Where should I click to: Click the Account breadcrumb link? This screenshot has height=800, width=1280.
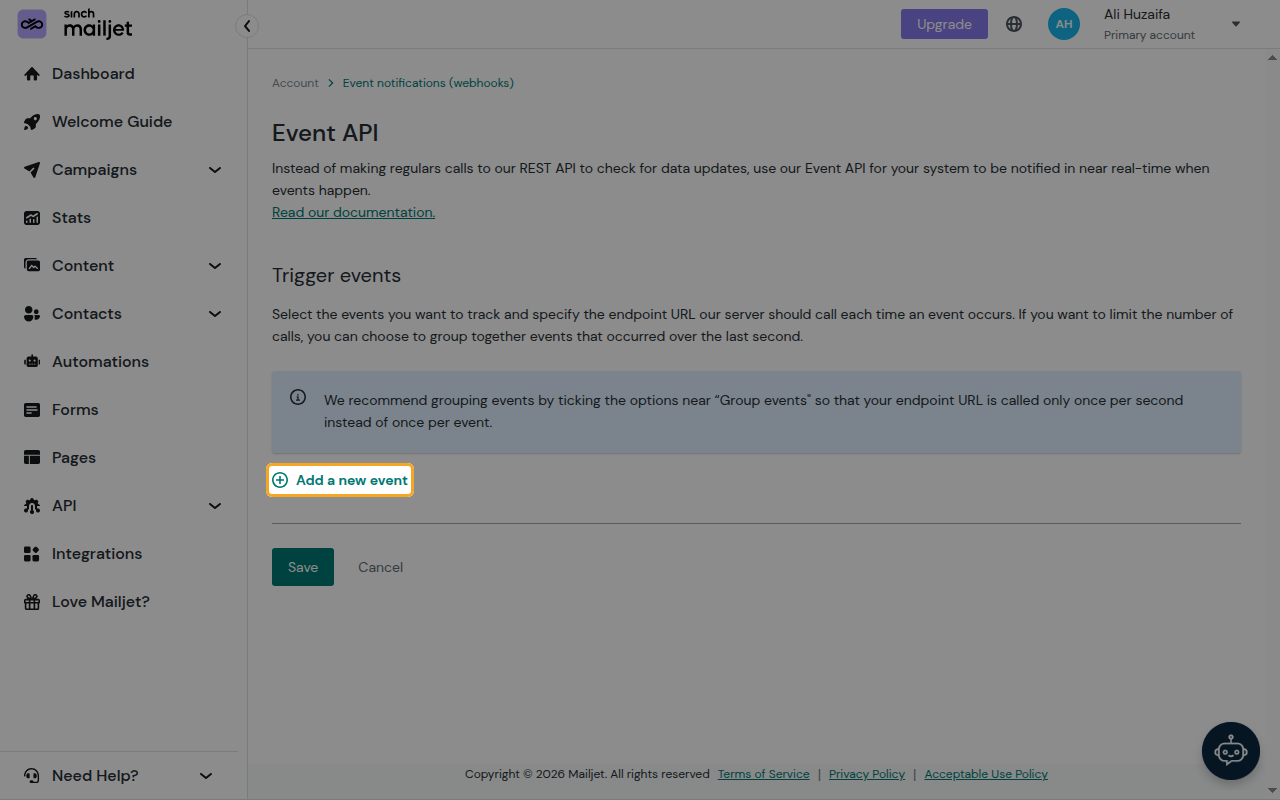coord(295,83)
